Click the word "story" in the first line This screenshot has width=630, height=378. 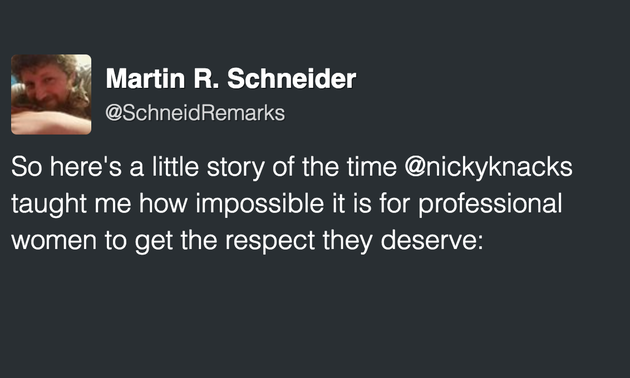pos(235,168)
